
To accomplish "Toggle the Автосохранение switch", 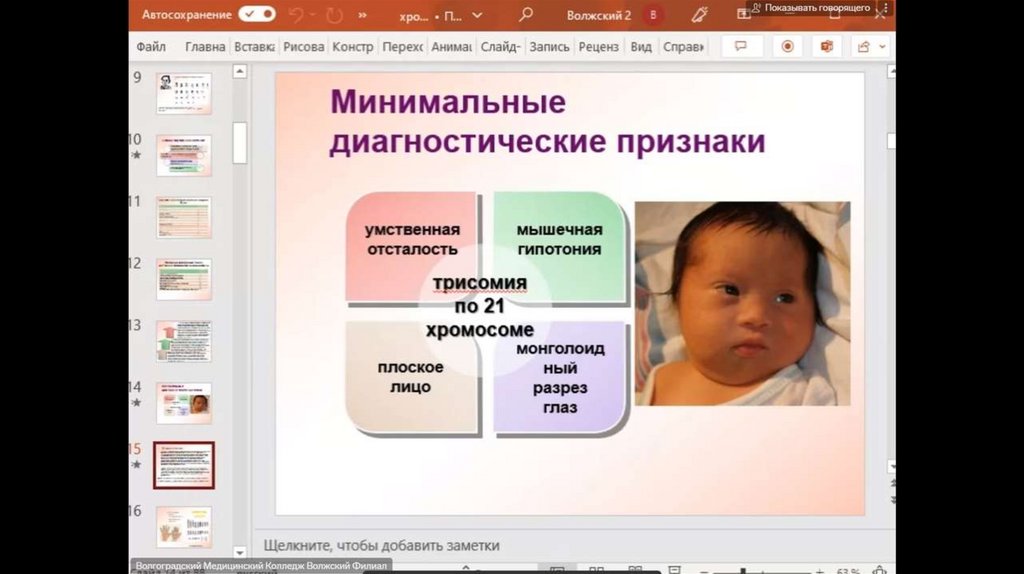I will [257, 14].
